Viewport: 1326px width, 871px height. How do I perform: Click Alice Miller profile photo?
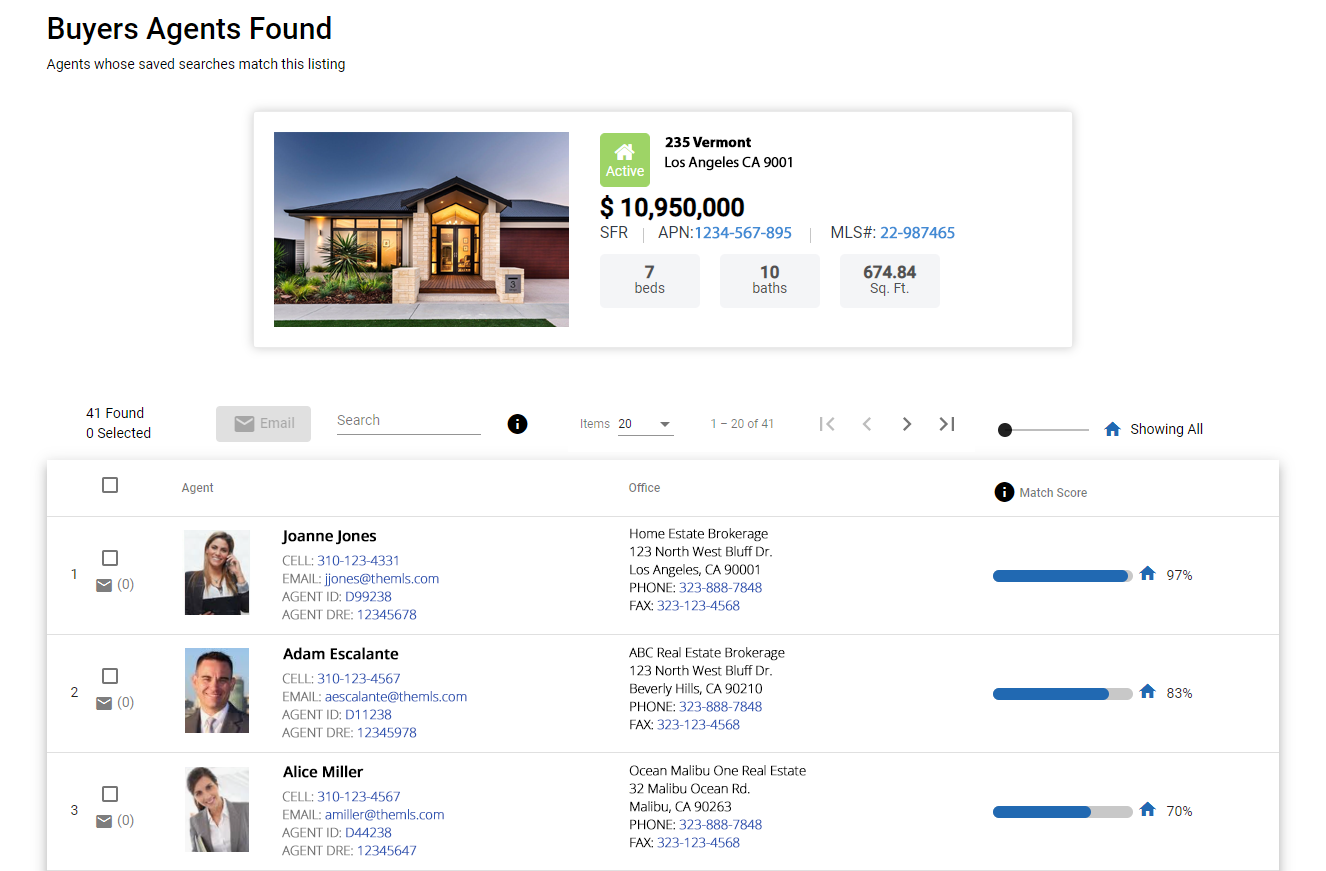click(x=217, y=809)
